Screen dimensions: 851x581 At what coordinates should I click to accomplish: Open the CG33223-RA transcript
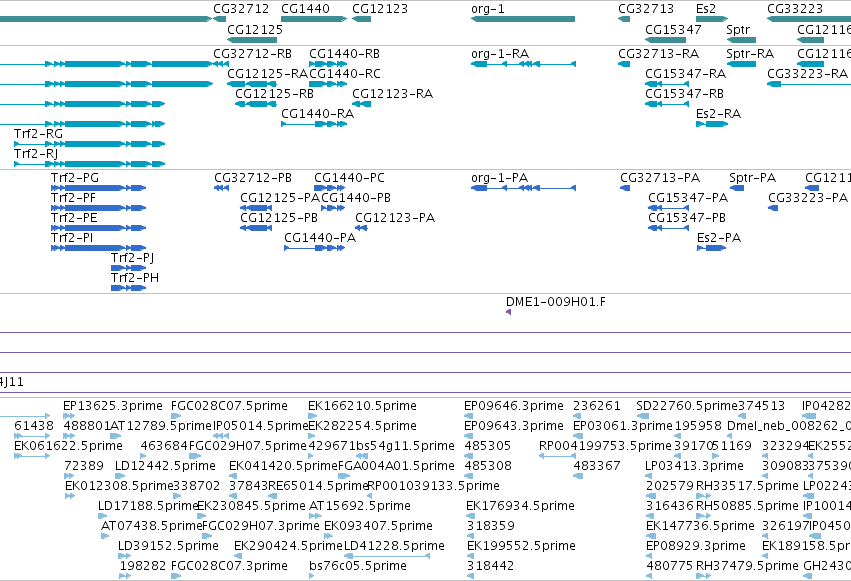coord(809,84)
